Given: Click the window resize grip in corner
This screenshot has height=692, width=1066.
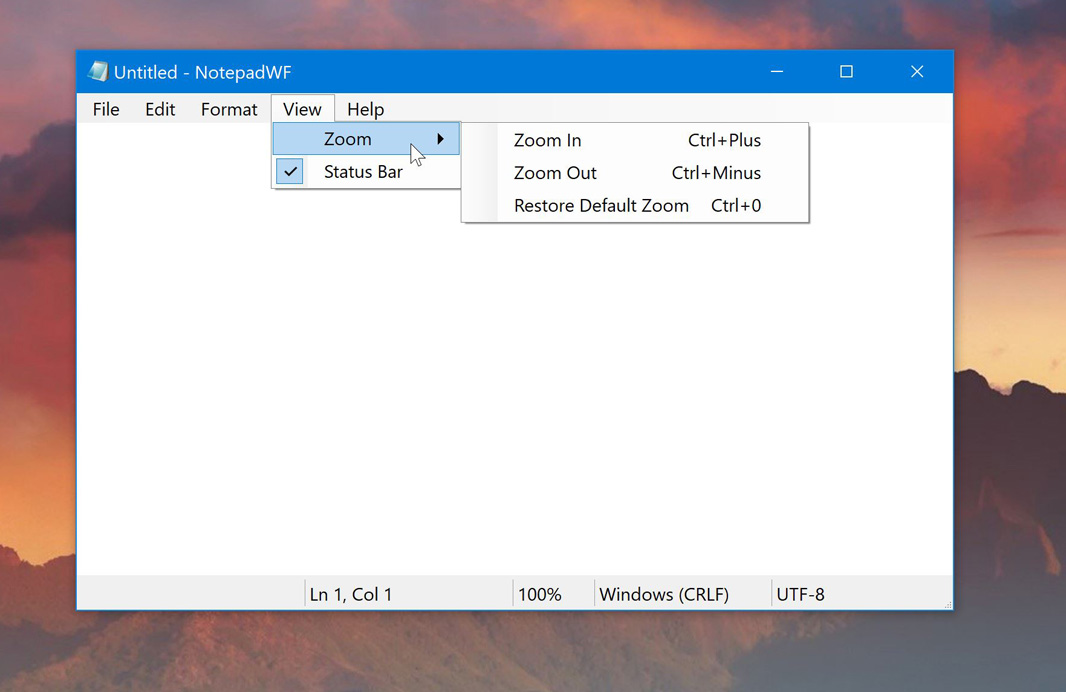Looking at the screenshot, I should (947, 604).
